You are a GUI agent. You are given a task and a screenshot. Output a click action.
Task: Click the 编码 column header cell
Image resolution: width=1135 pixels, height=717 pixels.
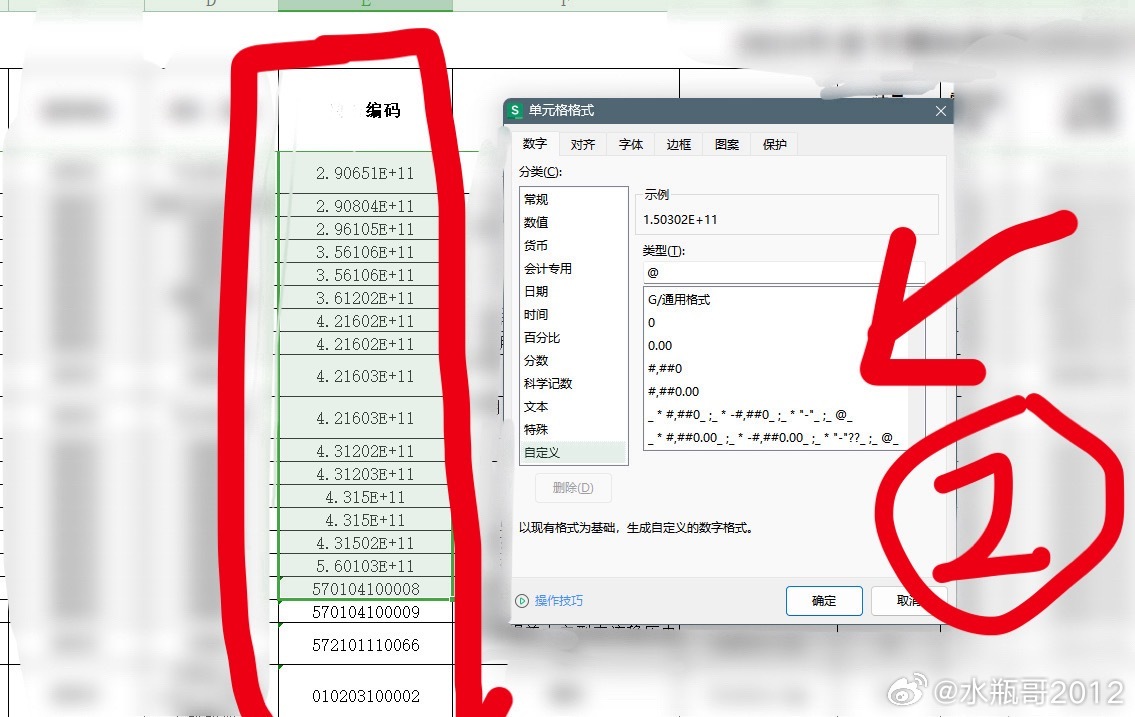click(366, 110)
